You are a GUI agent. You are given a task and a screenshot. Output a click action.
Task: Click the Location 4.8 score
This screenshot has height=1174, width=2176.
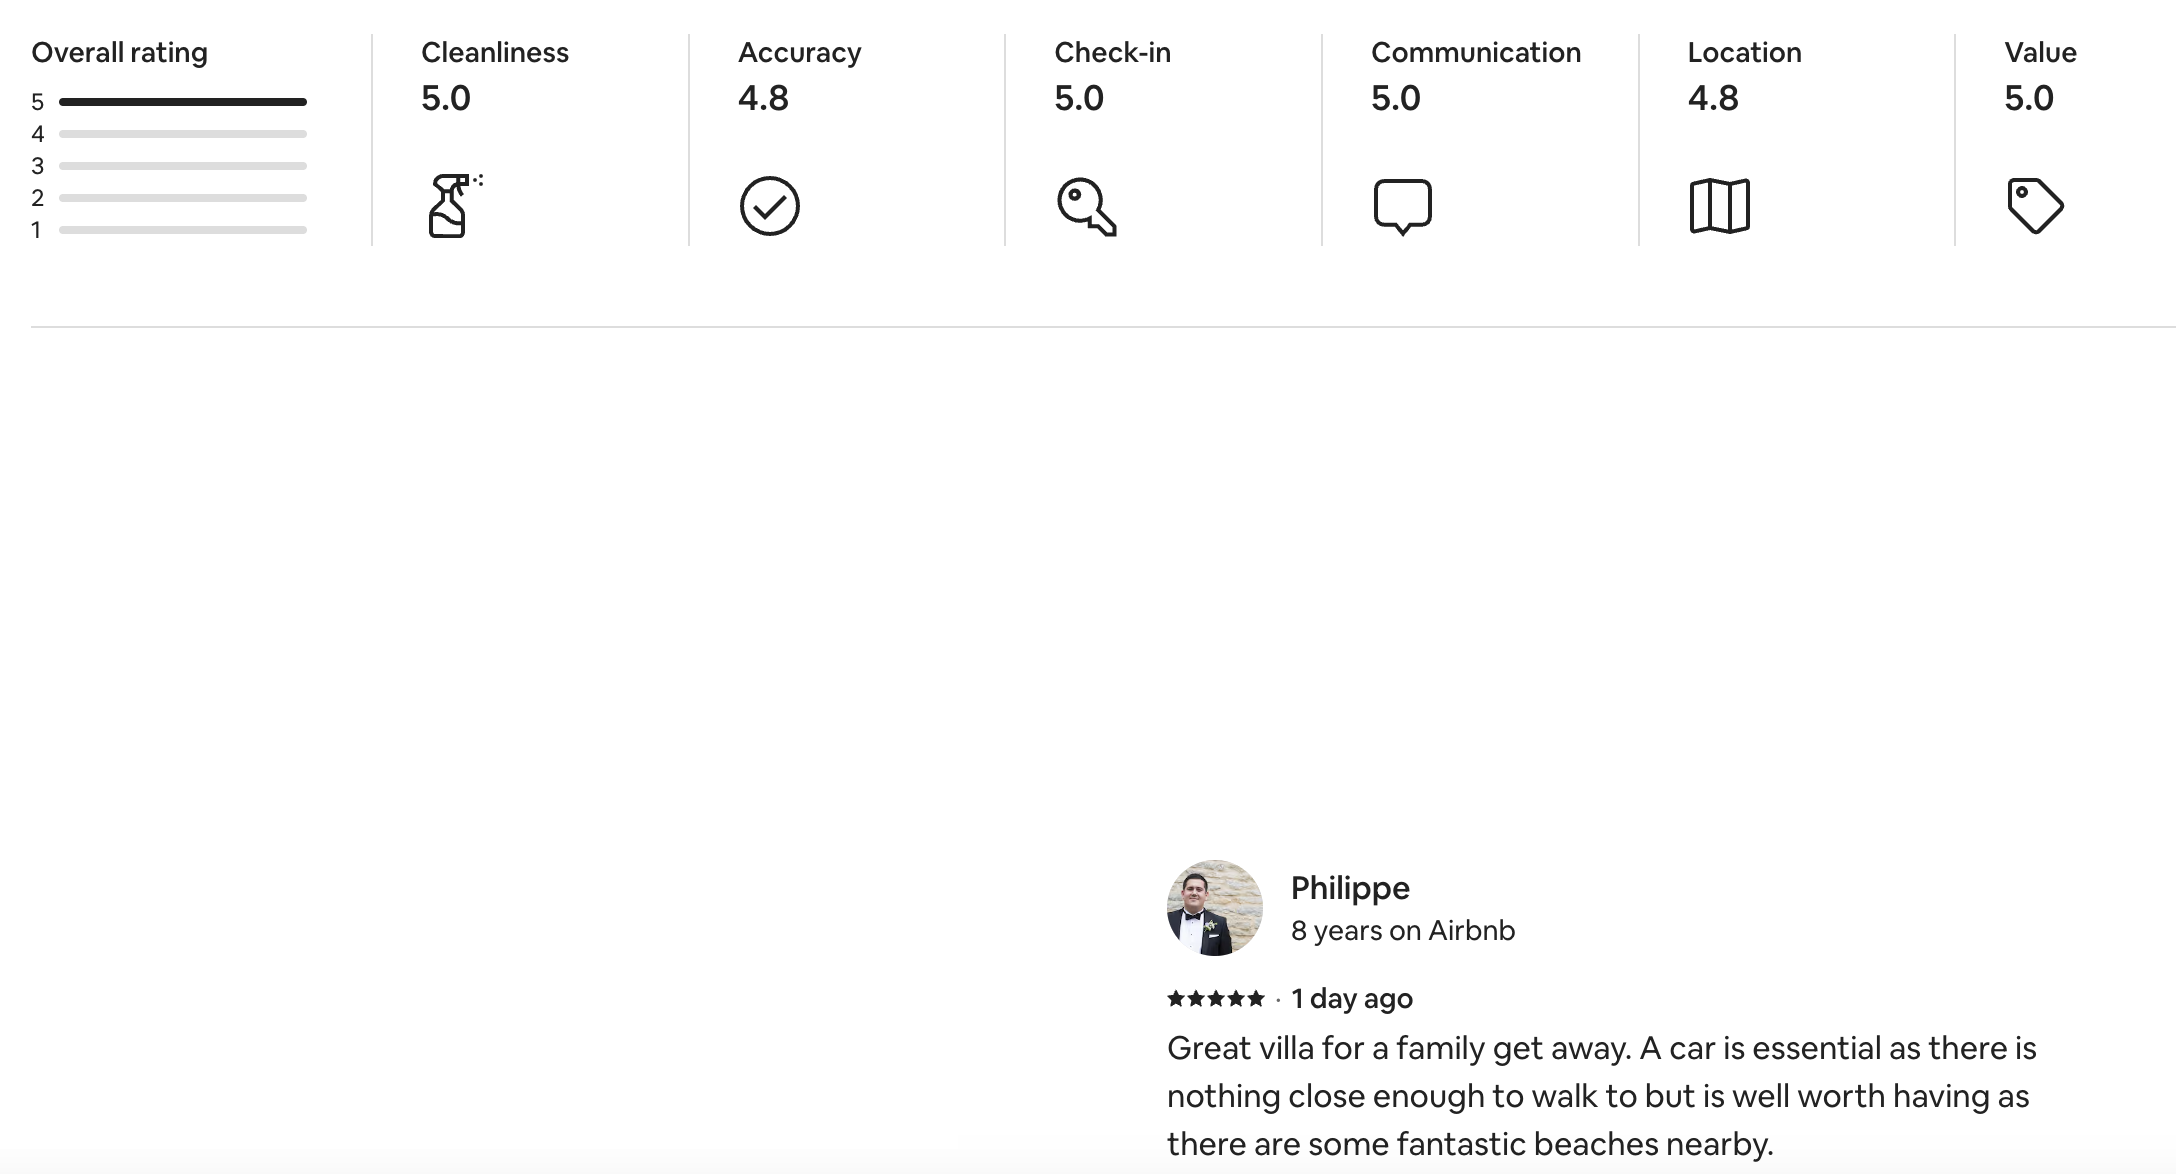click(1713, 98)
